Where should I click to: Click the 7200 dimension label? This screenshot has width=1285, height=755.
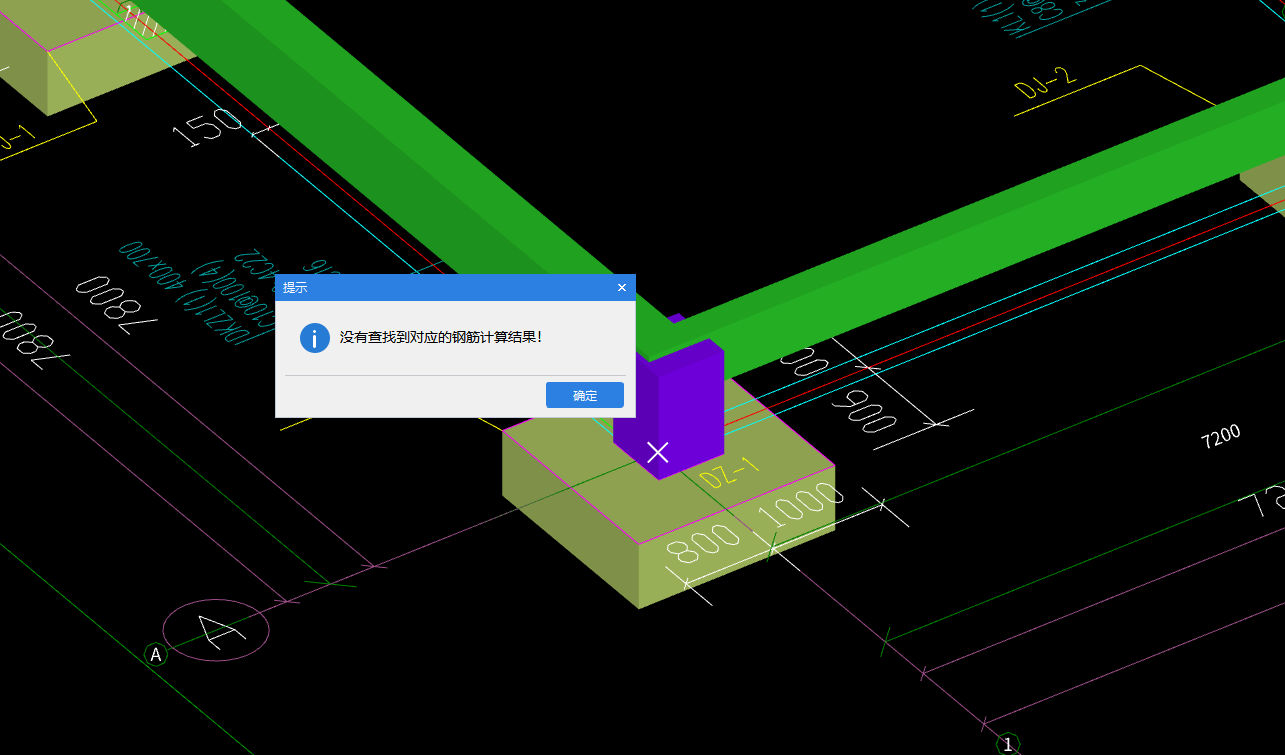(1220, 436)
